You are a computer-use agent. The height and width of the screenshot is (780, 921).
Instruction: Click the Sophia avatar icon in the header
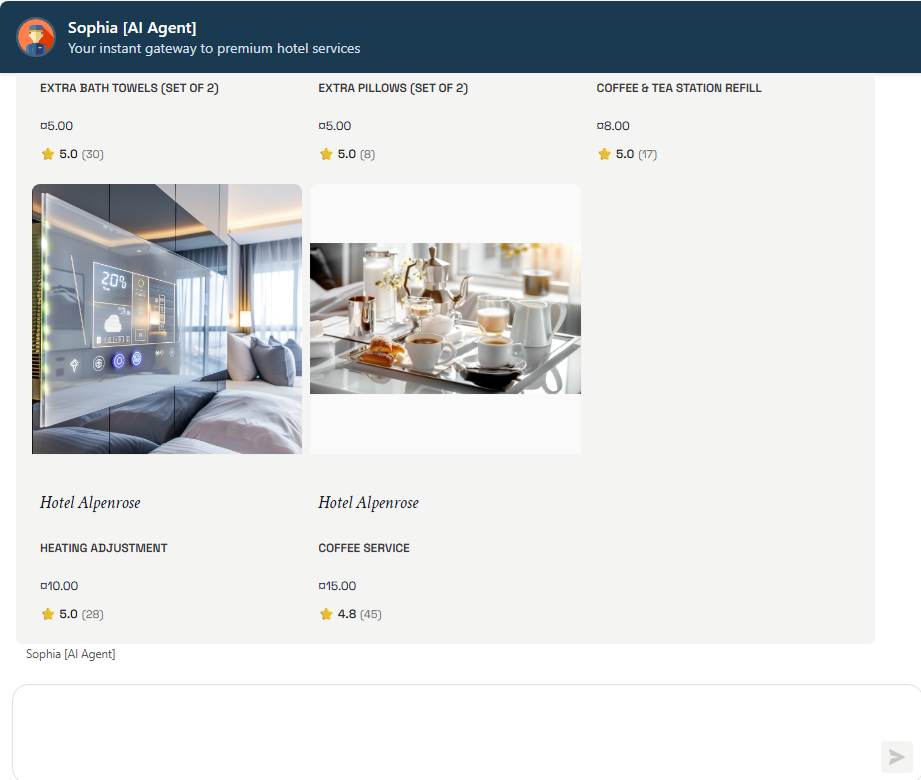pyautogui.click(x=36, y=37)
